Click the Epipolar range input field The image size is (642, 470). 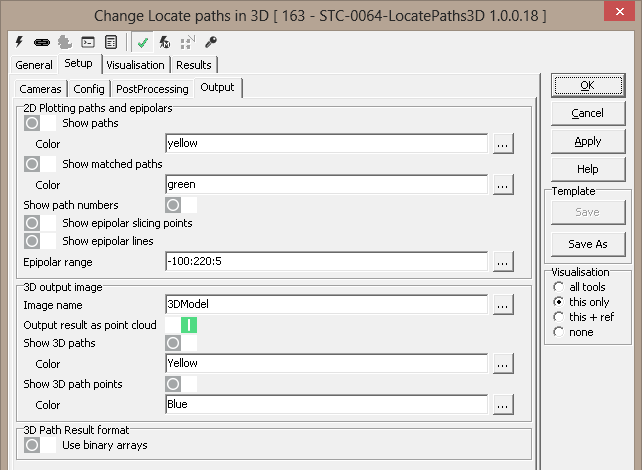[326, 262]
